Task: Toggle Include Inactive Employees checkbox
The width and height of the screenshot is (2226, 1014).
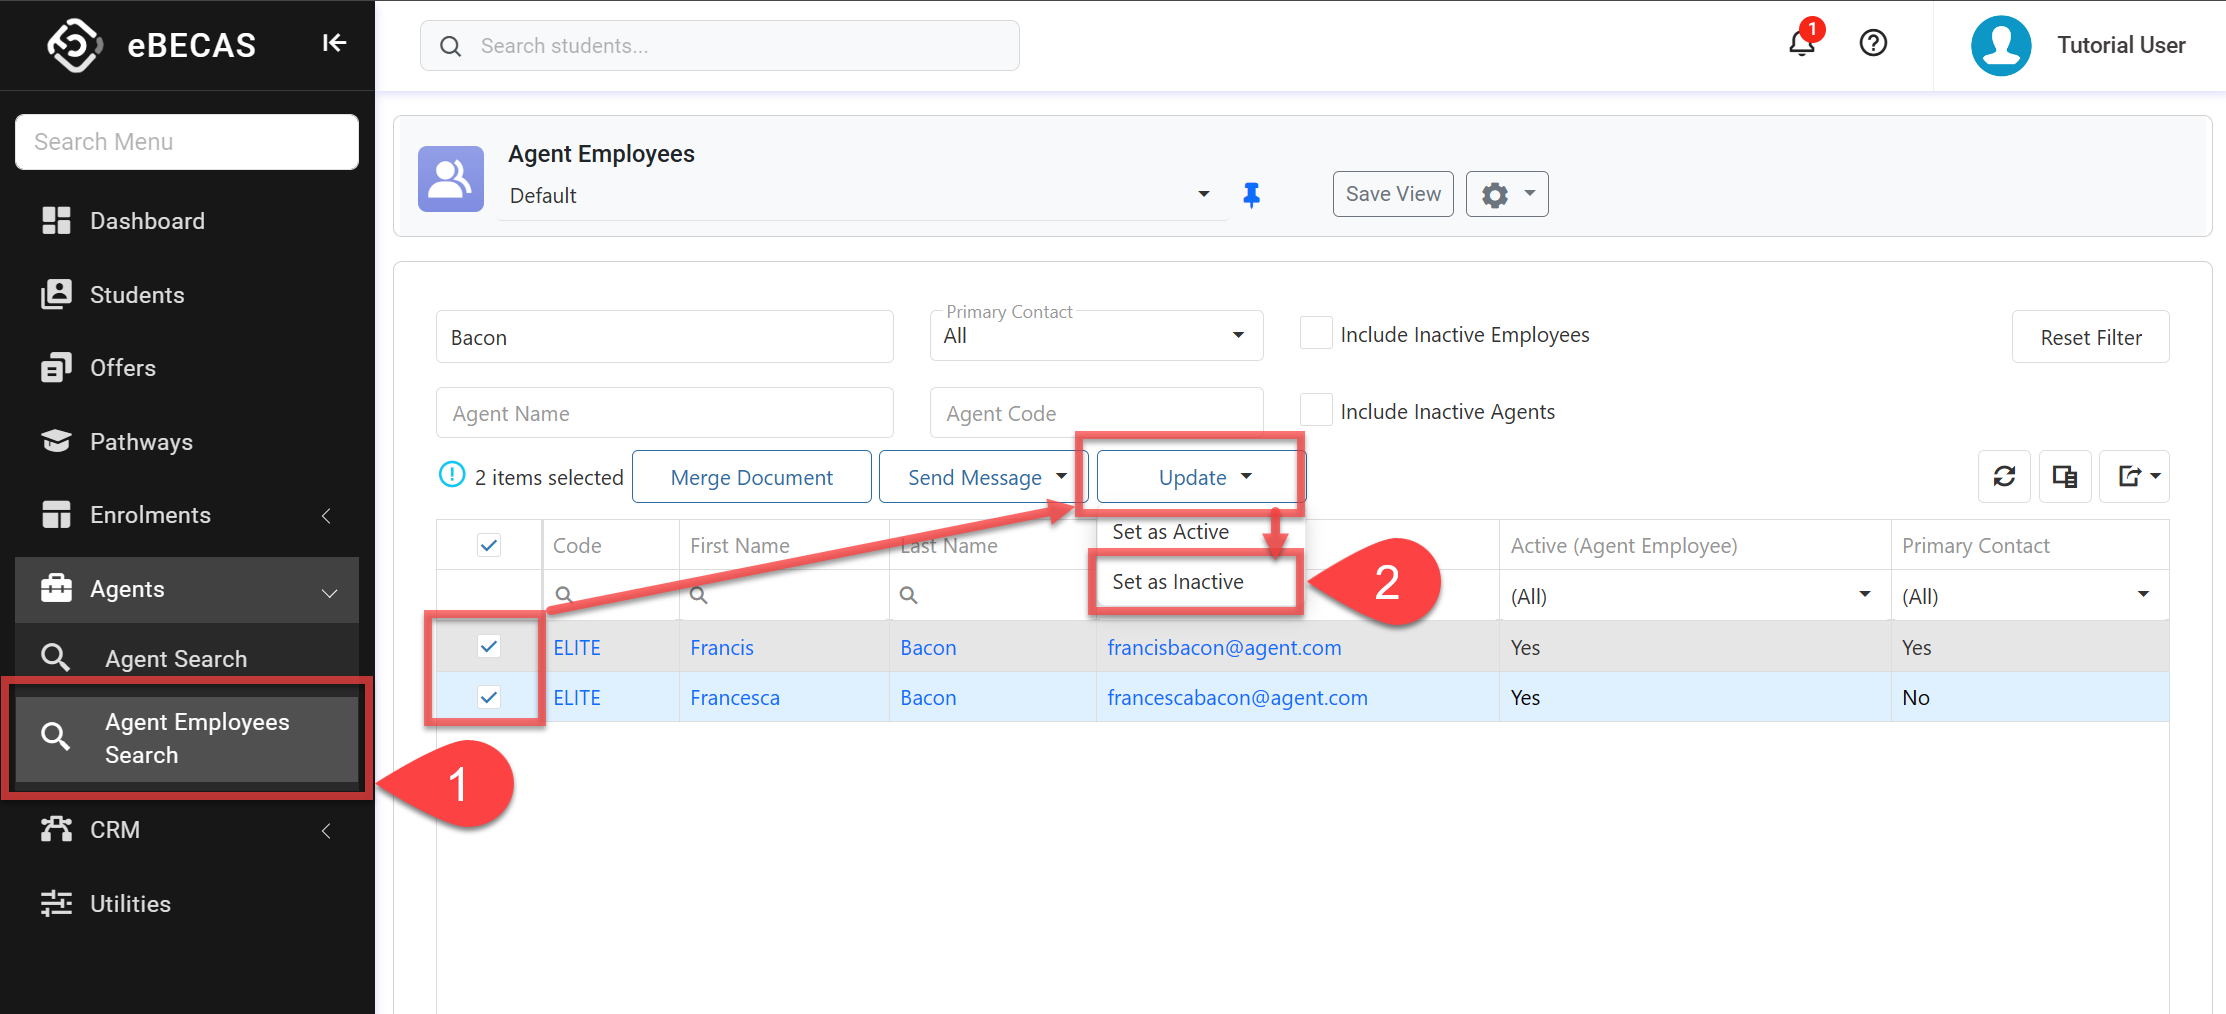Action: tap(1315, 333)
